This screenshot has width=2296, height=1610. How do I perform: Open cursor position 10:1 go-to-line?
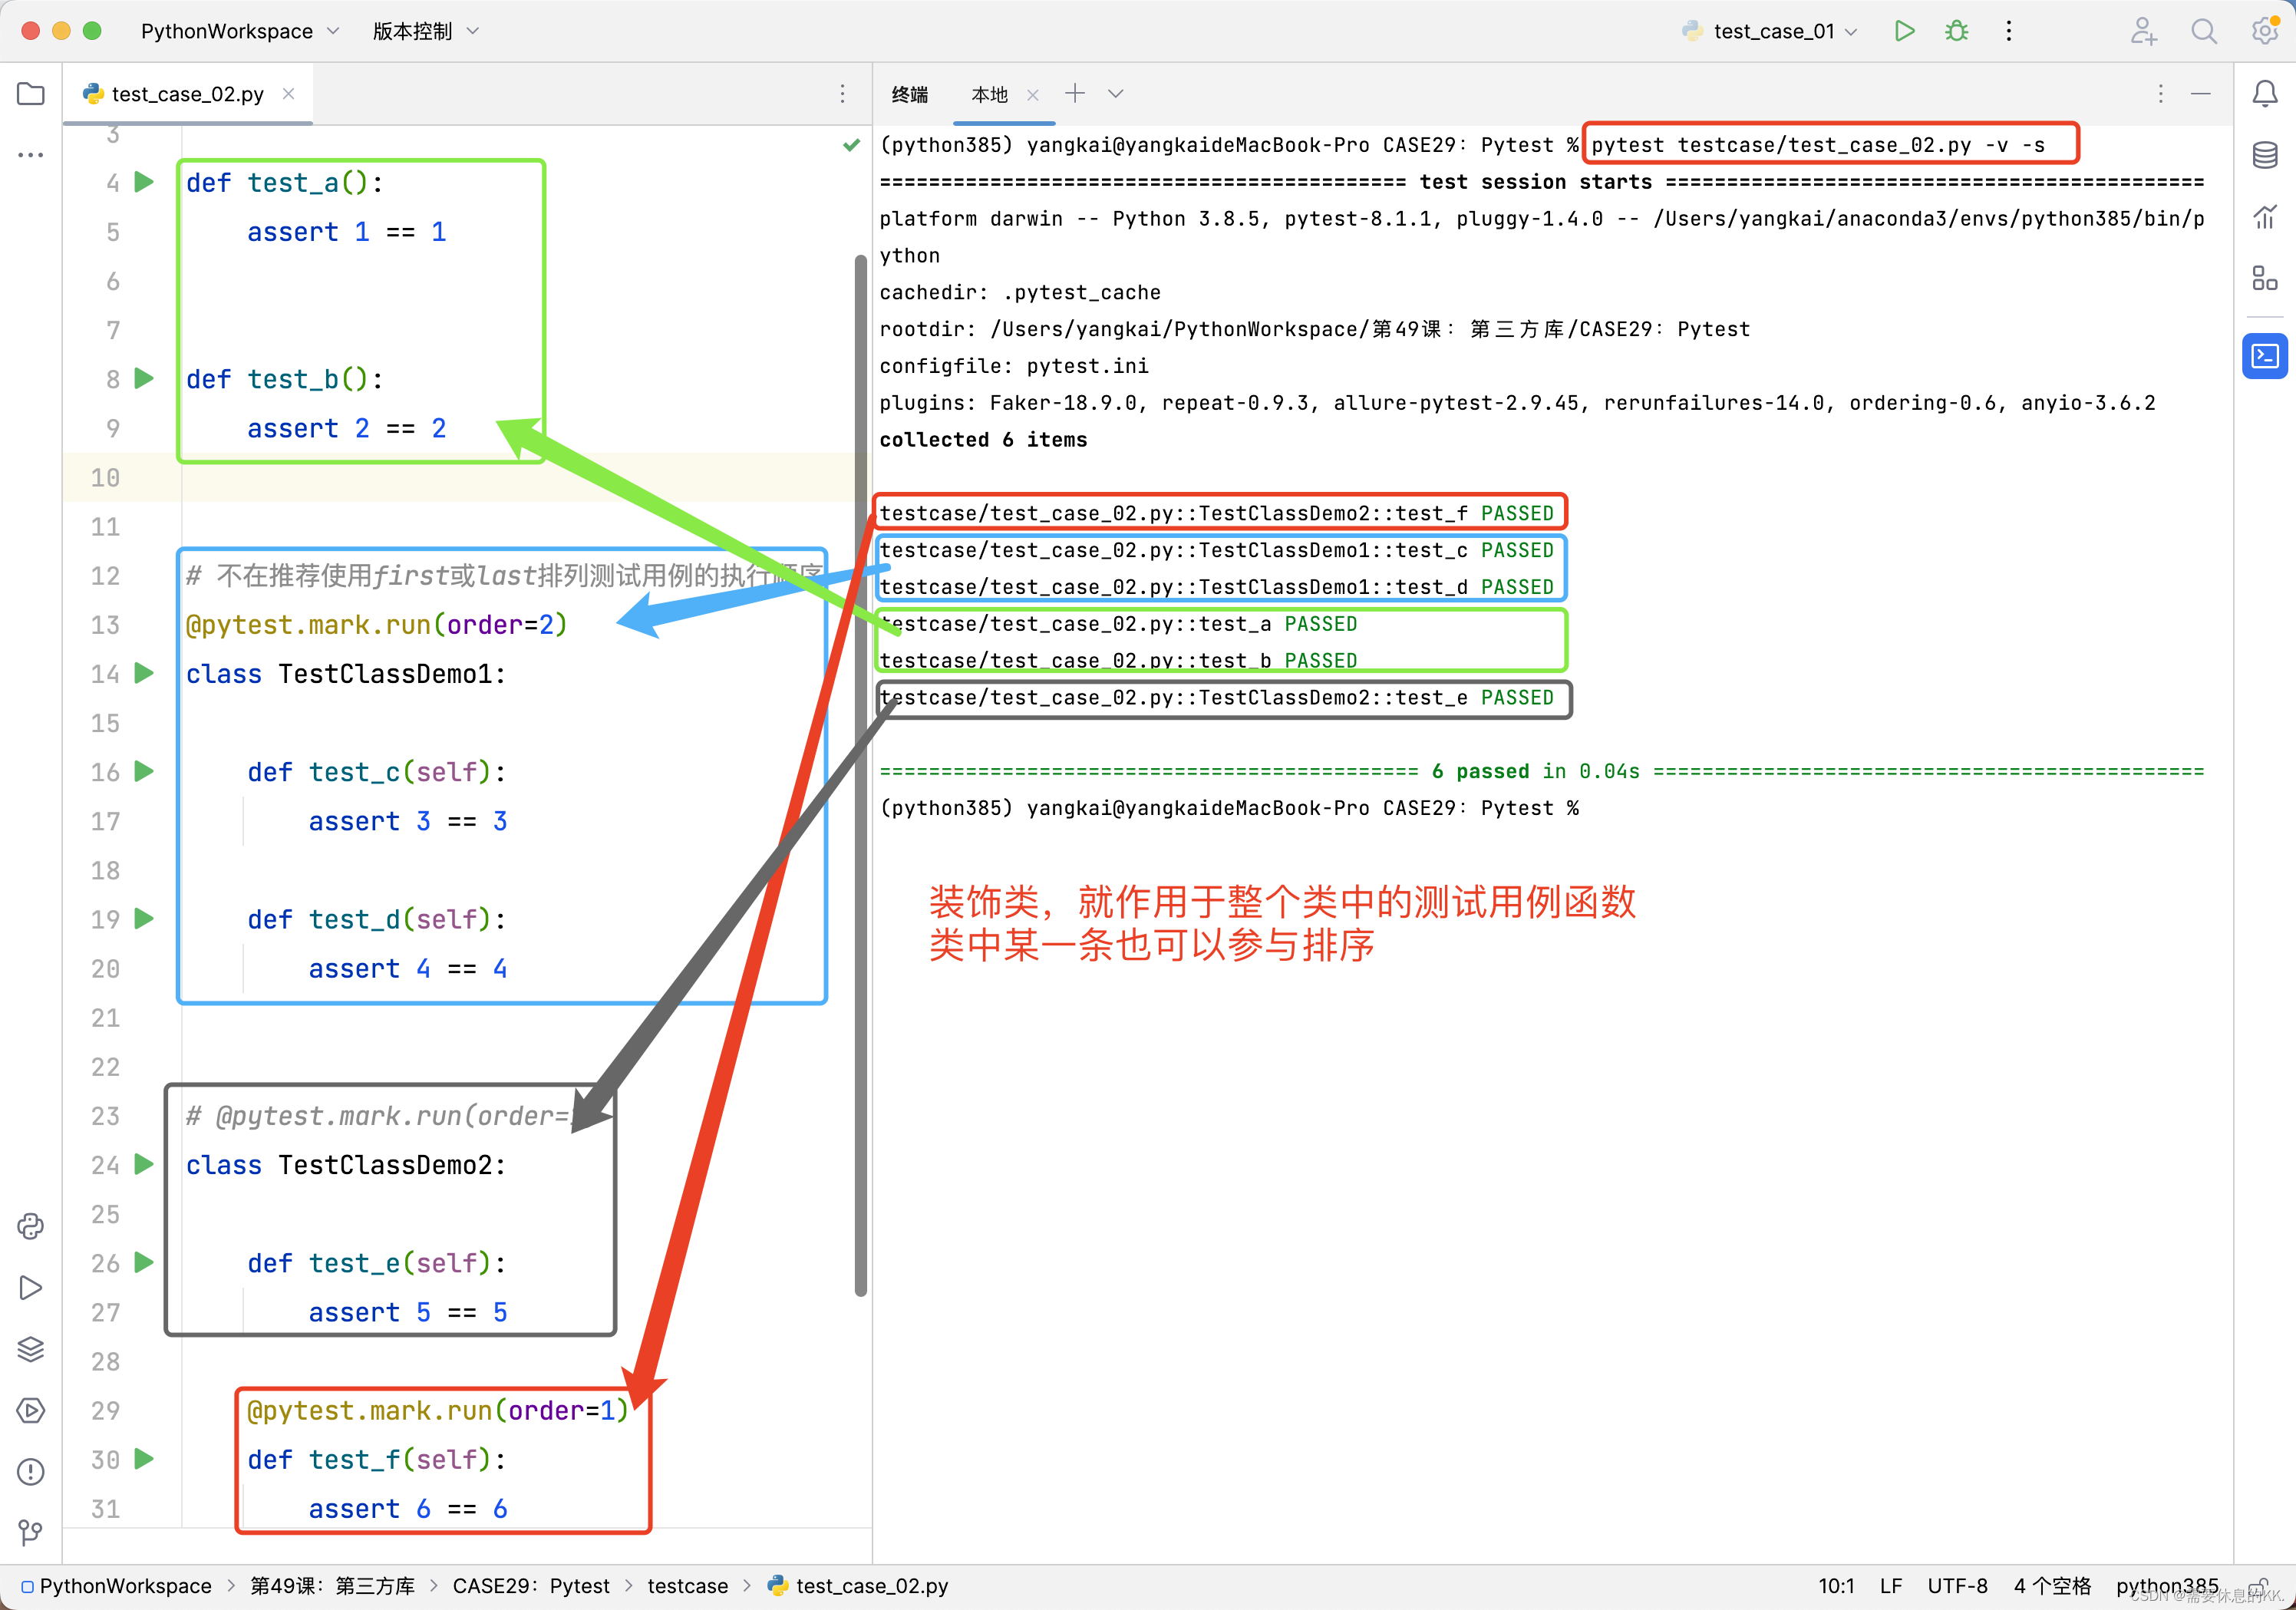coord(1836,1586)
